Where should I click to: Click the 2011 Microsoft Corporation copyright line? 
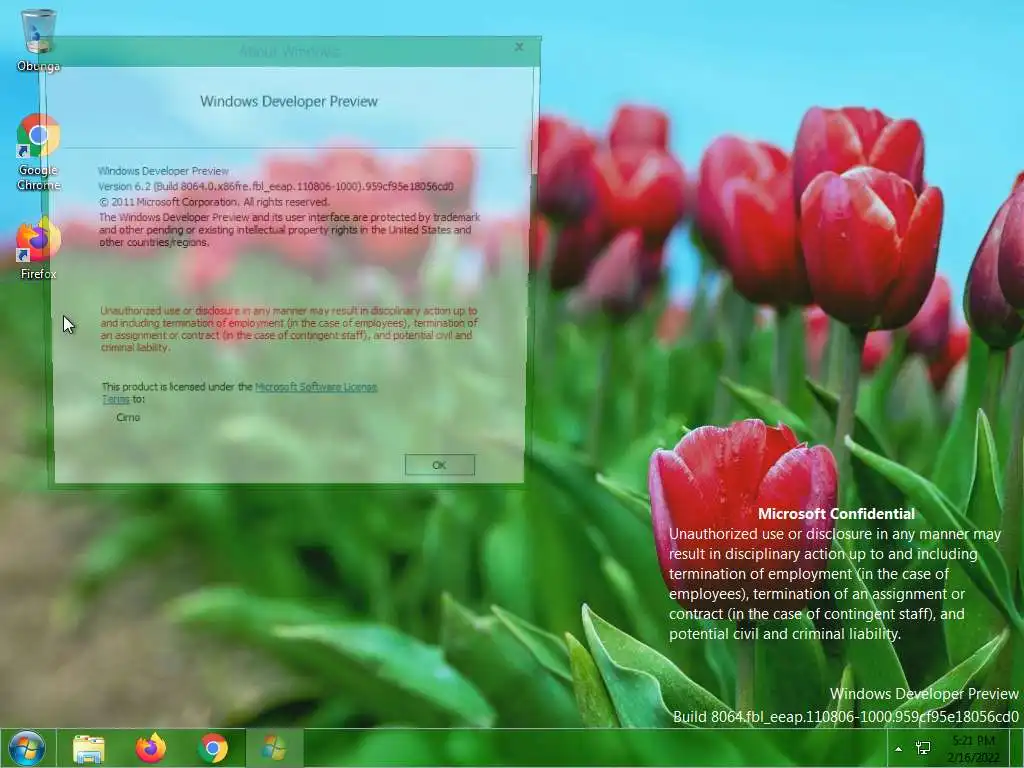pos(214,202)
